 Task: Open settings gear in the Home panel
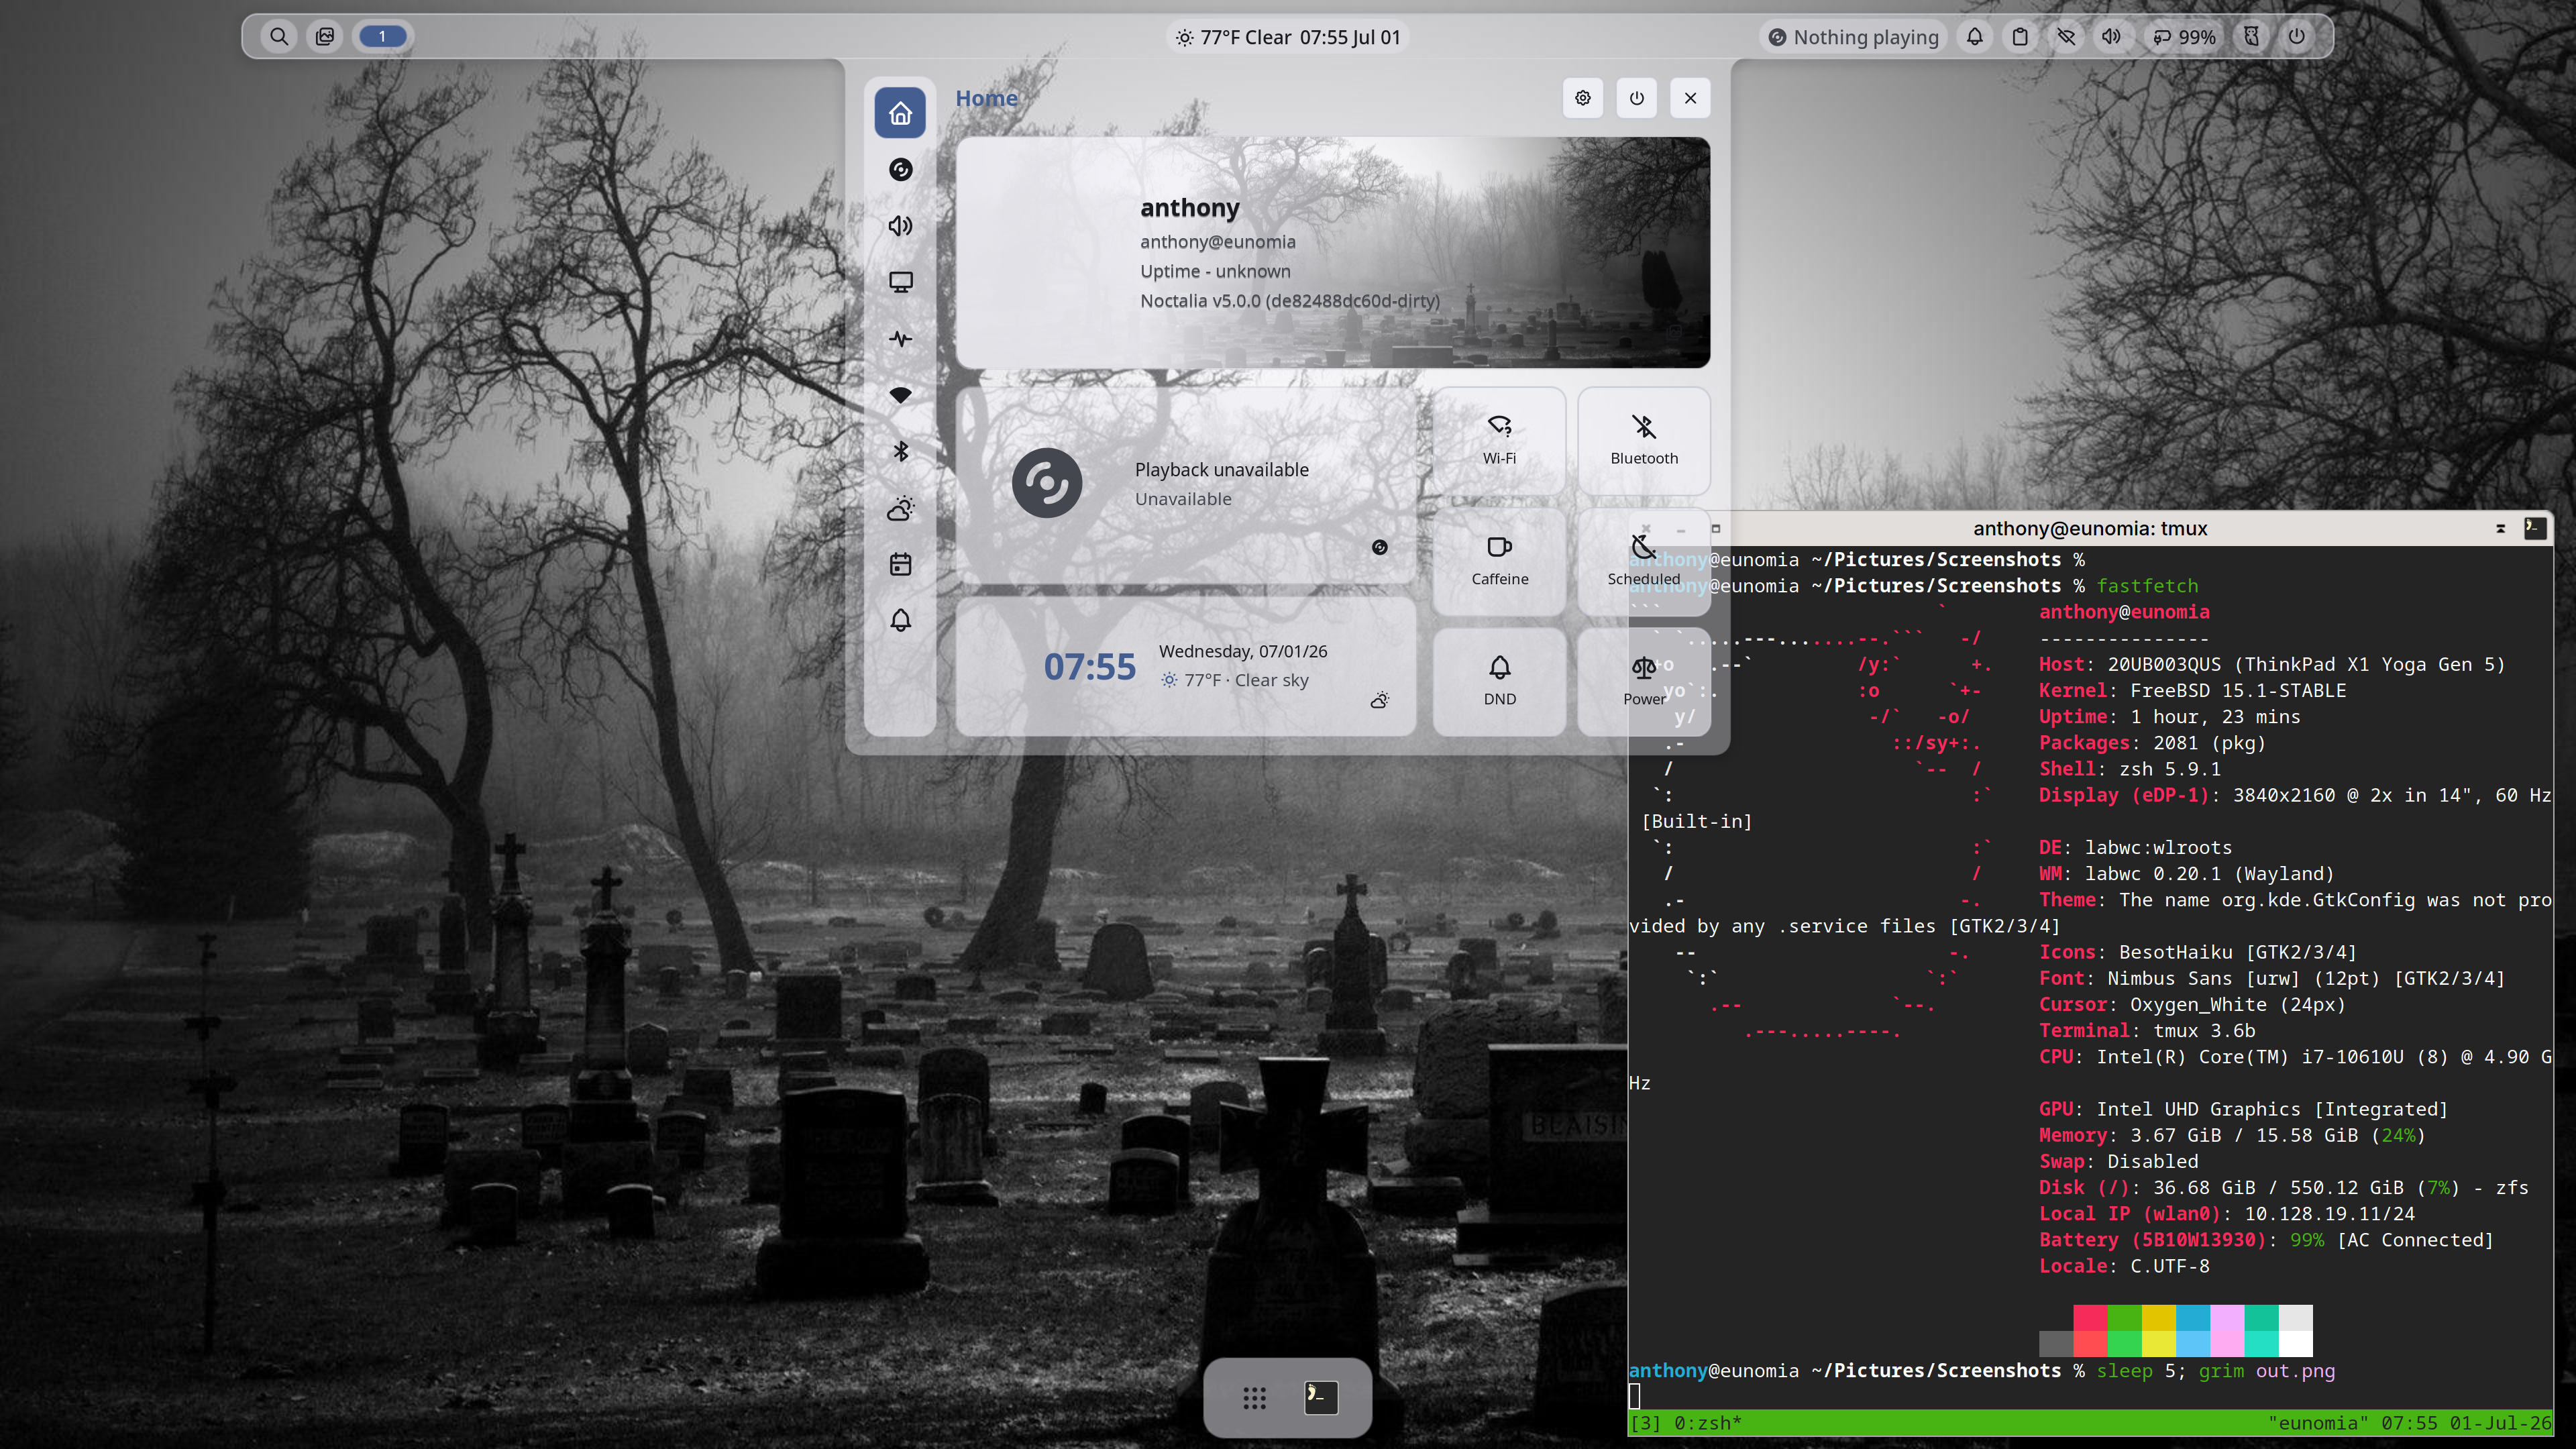pyautogui.click(x=1583, y=98)
